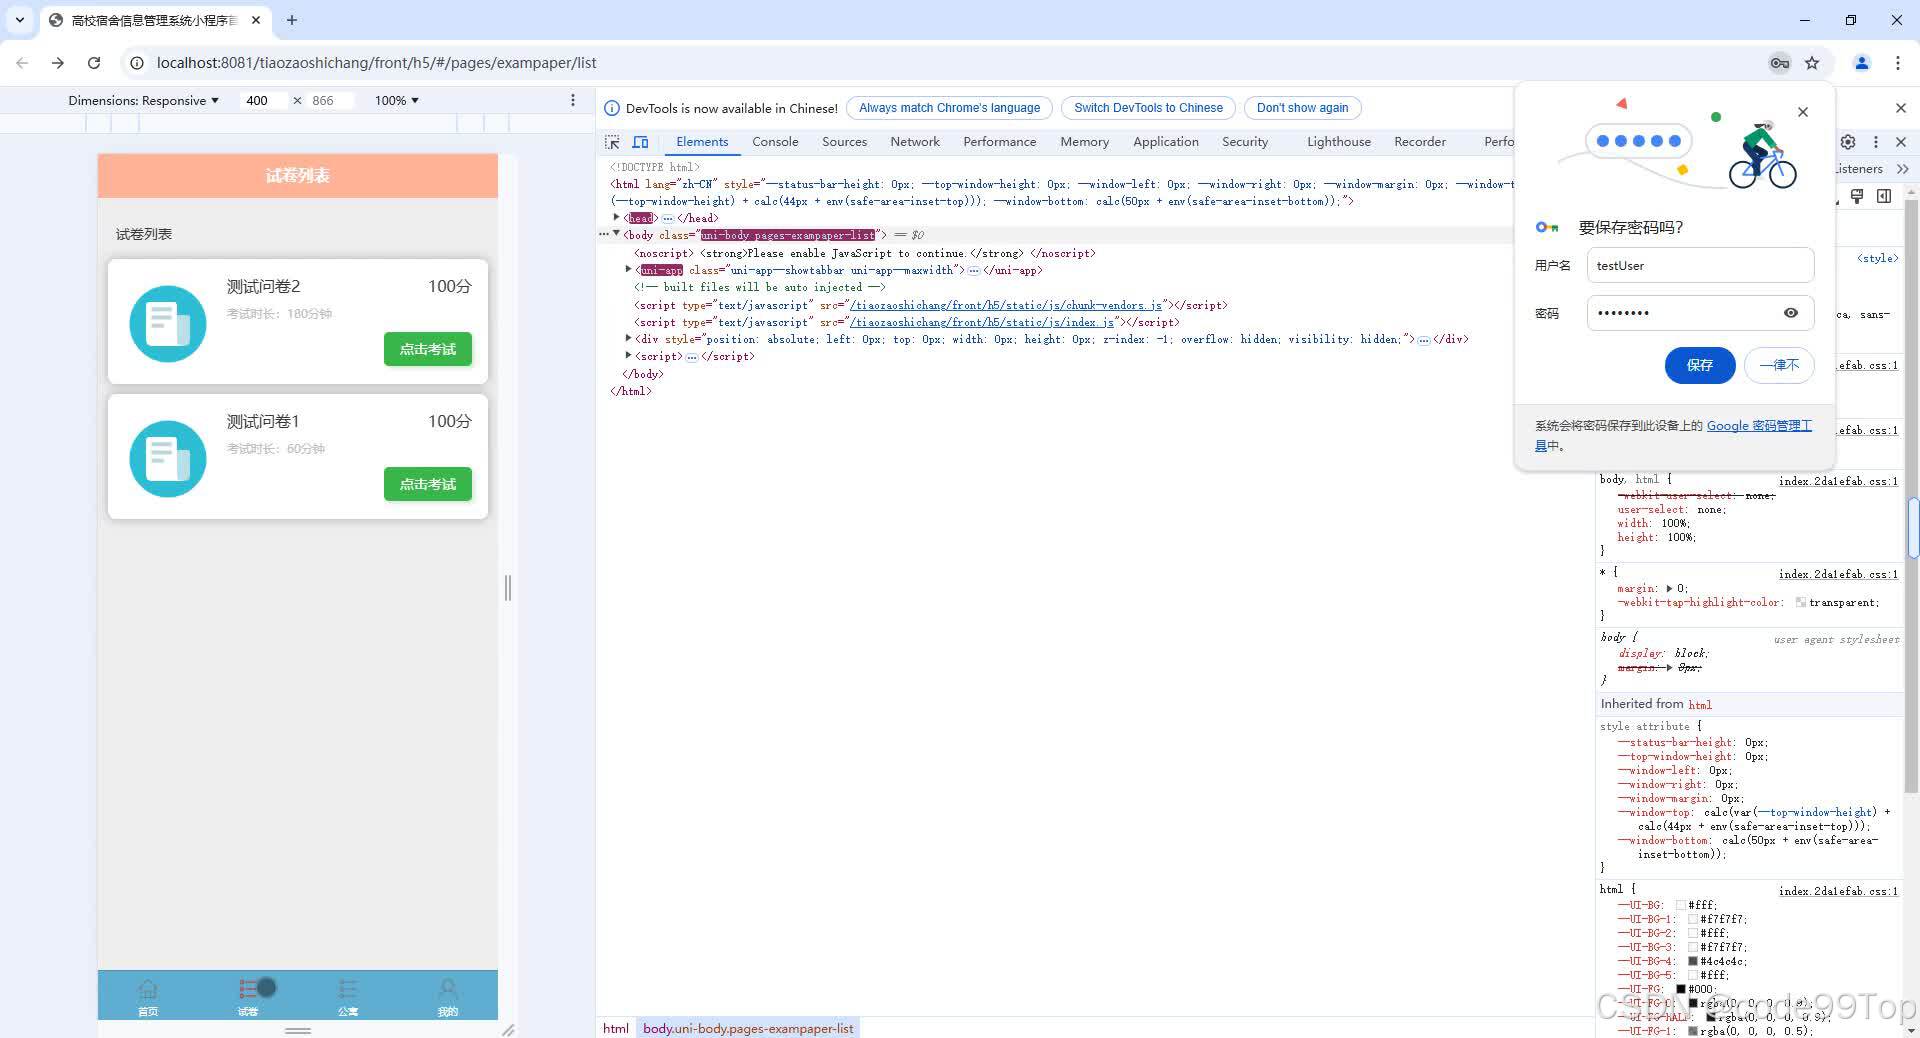Screen dimensions: 1920x1038
Task: Expand the uni-app element node
Action: pyautogui.click(x=628, y=269)
